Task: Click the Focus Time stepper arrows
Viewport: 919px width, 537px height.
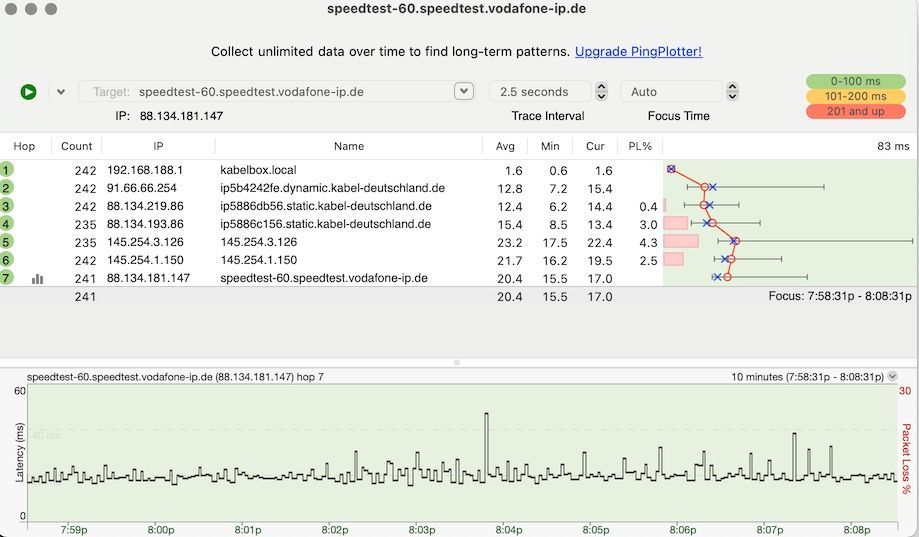Action: [732, 92]
